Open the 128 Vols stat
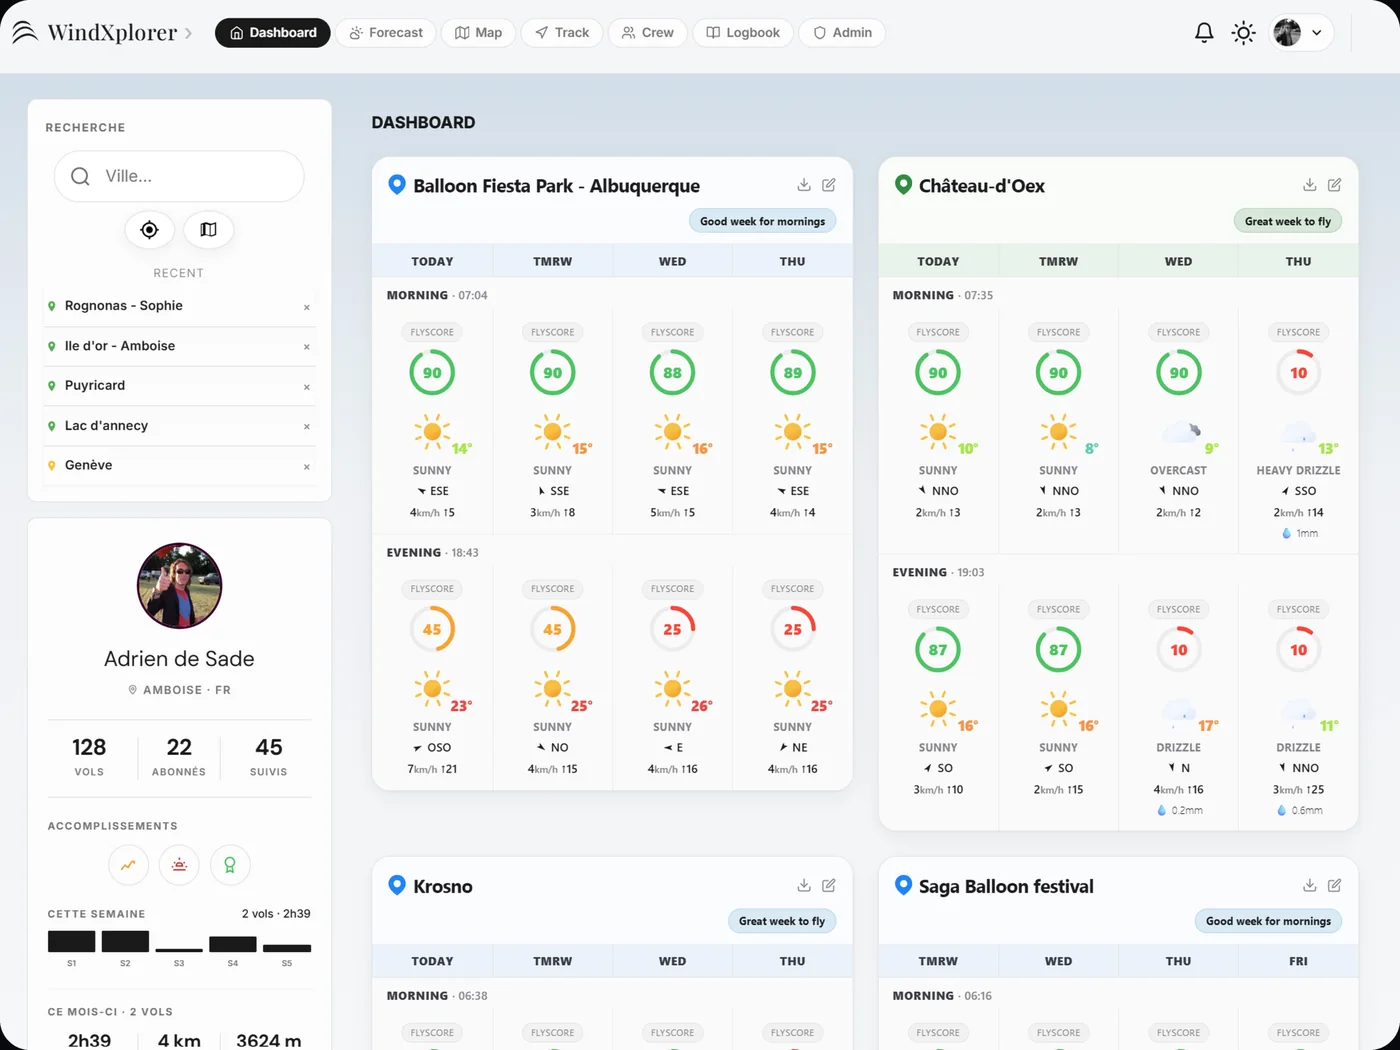The width and height of the screenshot is (1400, 1050). 89,756
